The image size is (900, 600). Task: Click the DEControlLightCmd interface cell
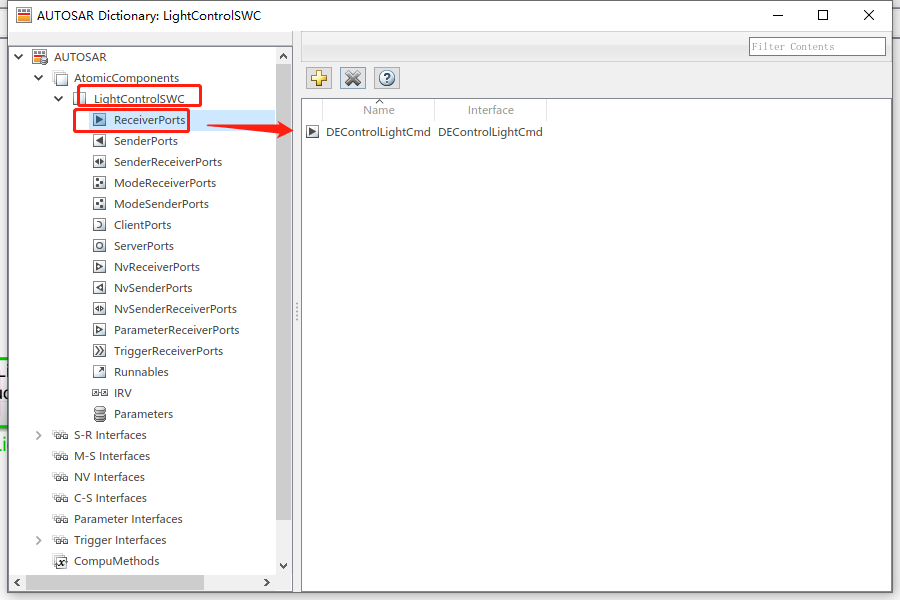pyautogui.click(x=490, y=132)
